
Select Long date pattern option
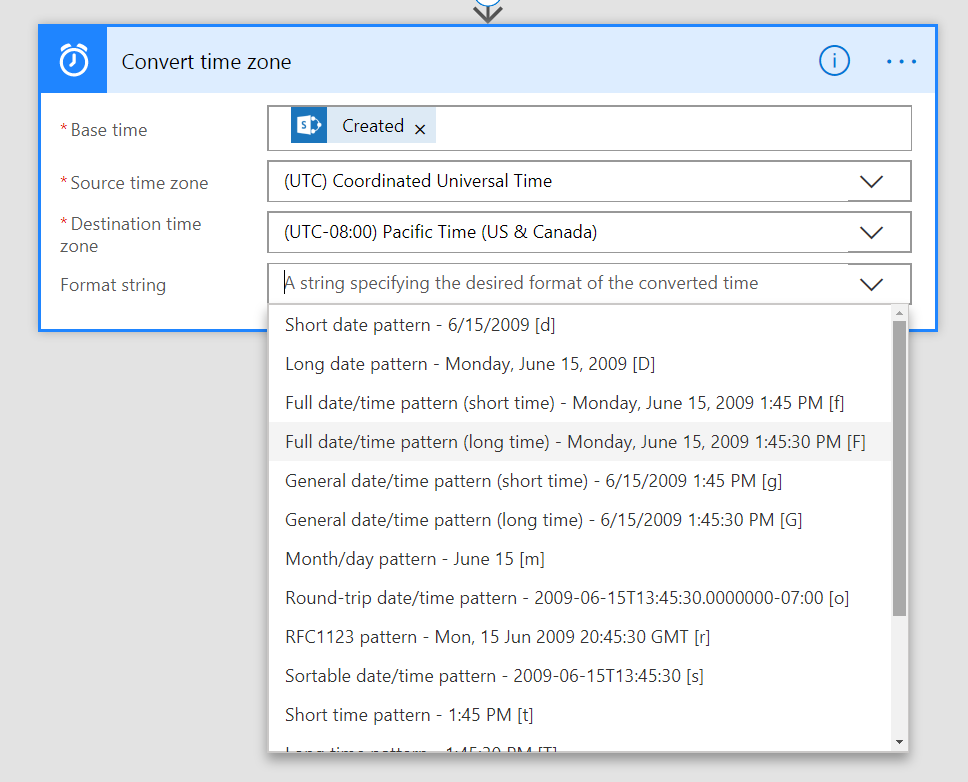coord(470,364)
